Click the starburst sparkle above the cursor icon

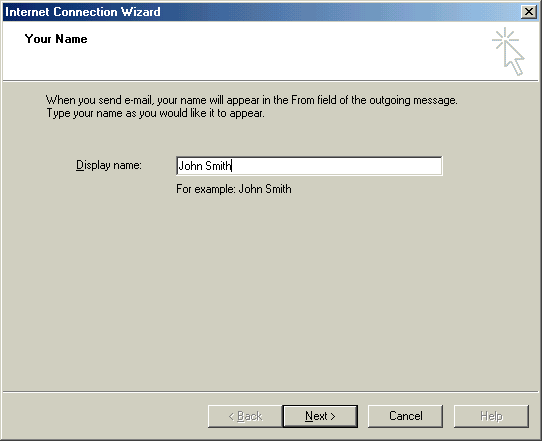click(505, 39)
